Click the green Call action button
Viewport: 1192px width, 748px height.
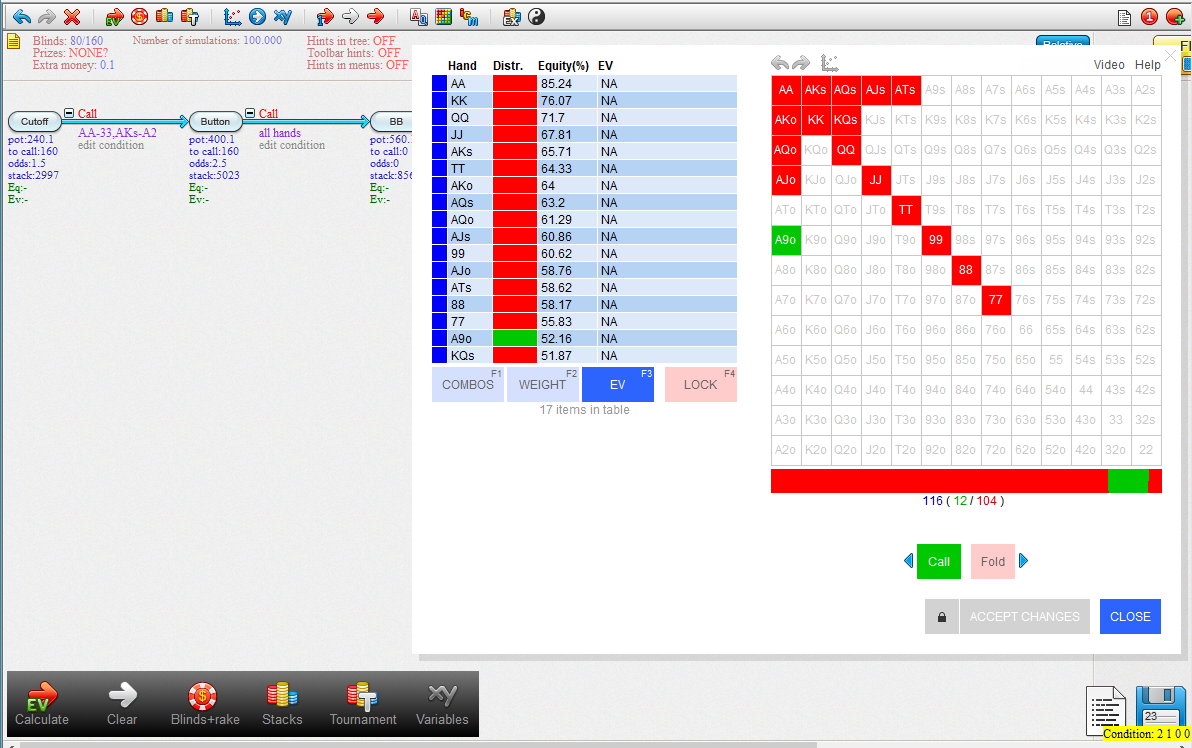click(939, 562)
